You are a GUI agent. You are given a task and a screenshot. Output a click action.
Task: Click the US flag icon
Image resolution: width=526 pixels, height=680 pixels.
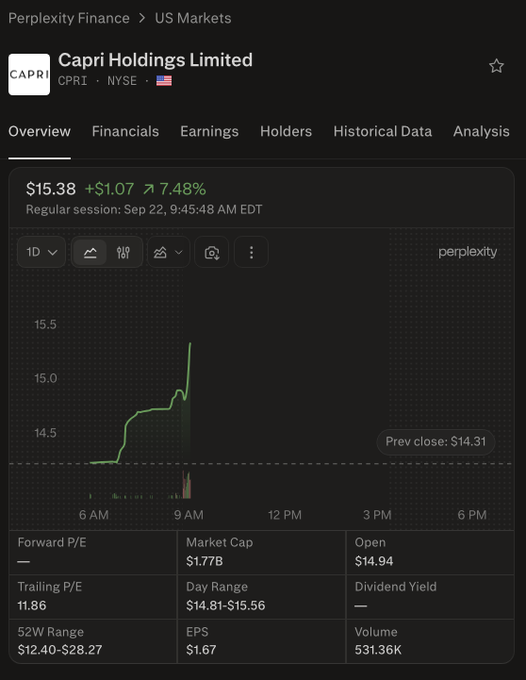[x=164, y=81]
